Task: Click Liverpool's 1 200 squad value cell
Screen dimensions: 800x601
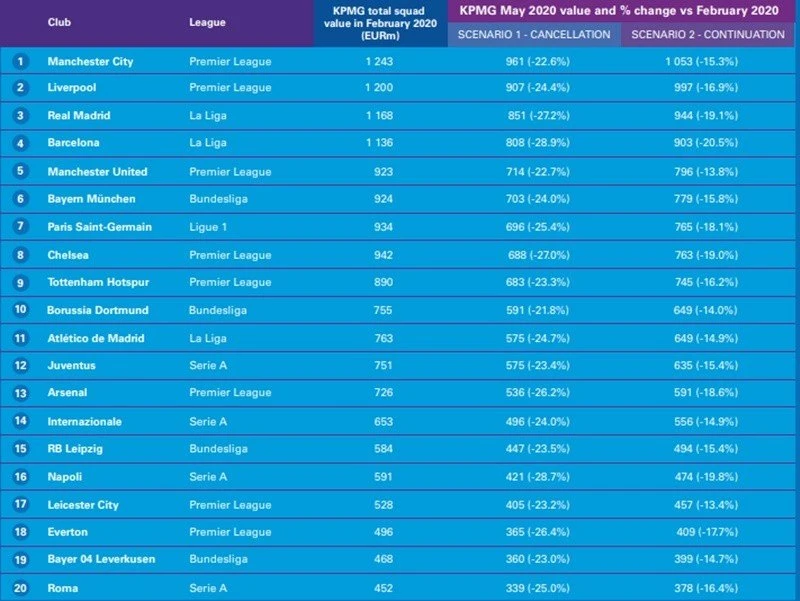Action: (x=379, y=88)
